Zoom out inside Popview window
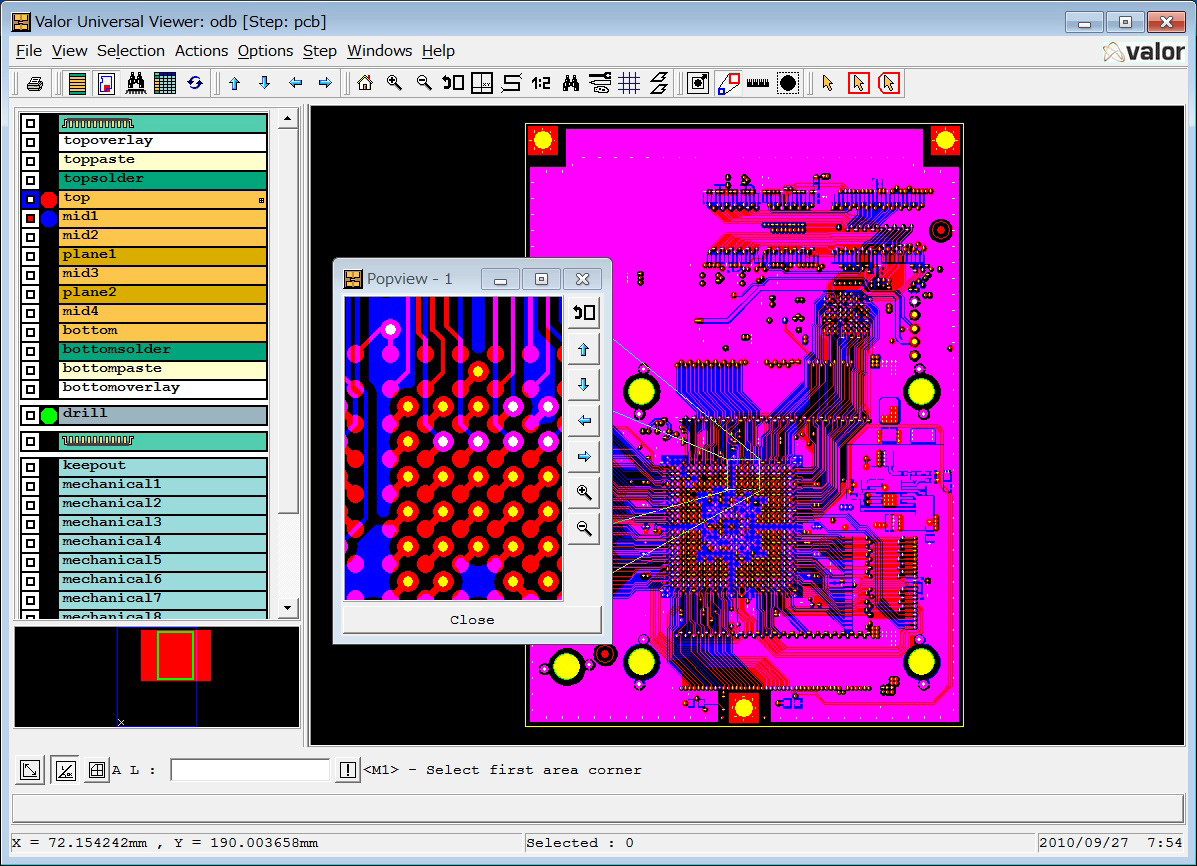 [584, 528]
